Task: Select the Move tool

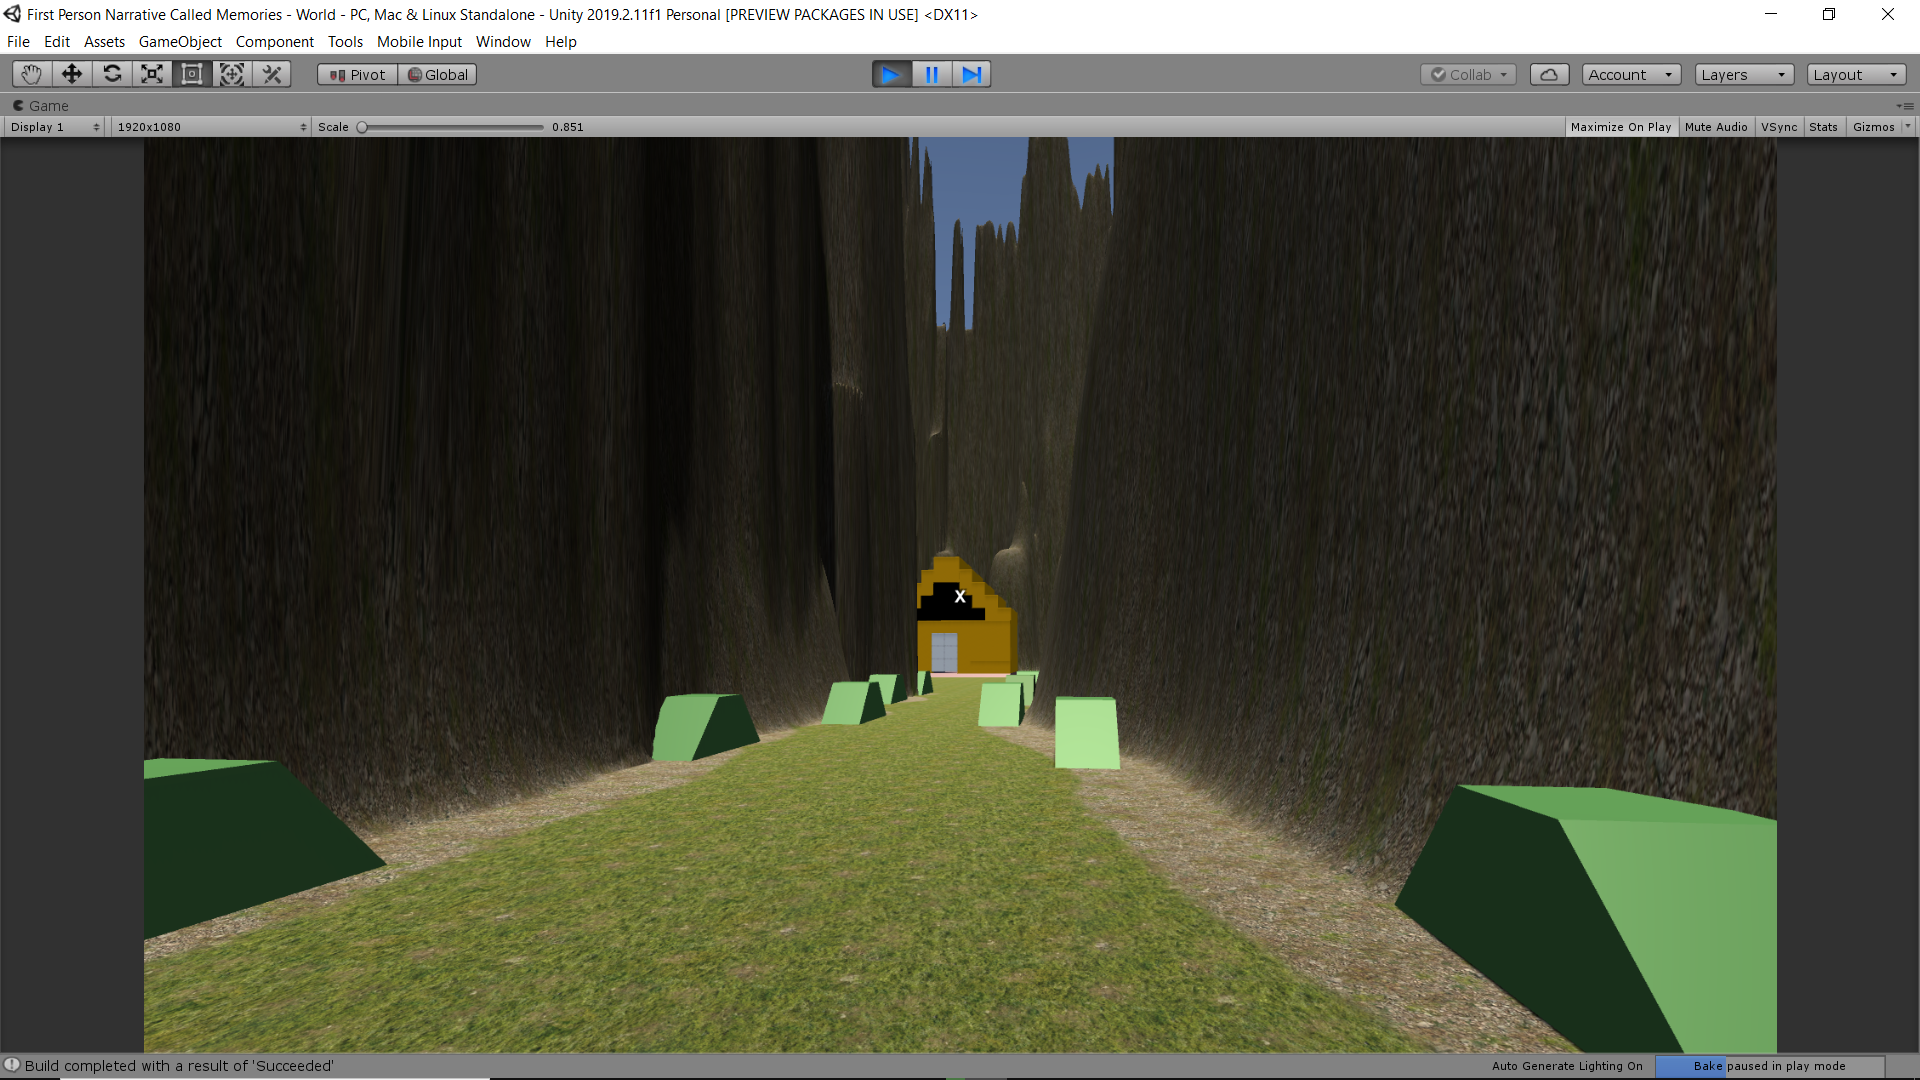Action: click(x=72, y=74)
